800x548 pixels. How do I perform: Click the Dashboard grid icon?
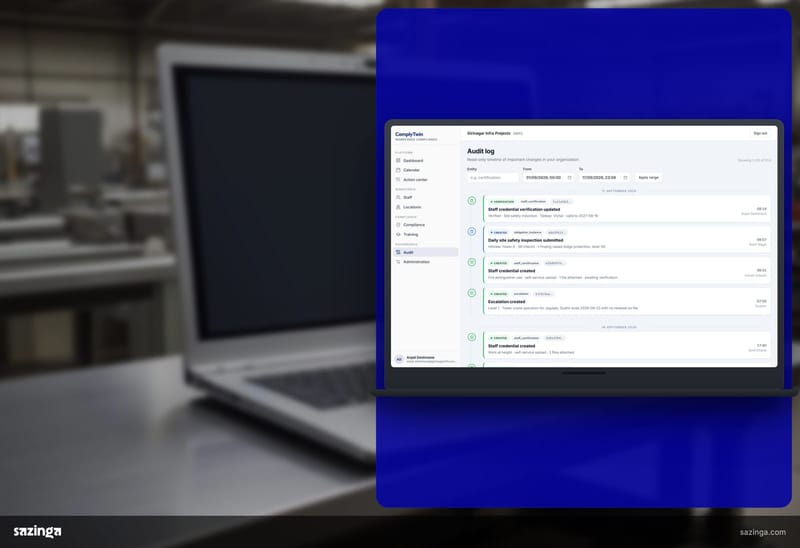(x=398, y=160)
